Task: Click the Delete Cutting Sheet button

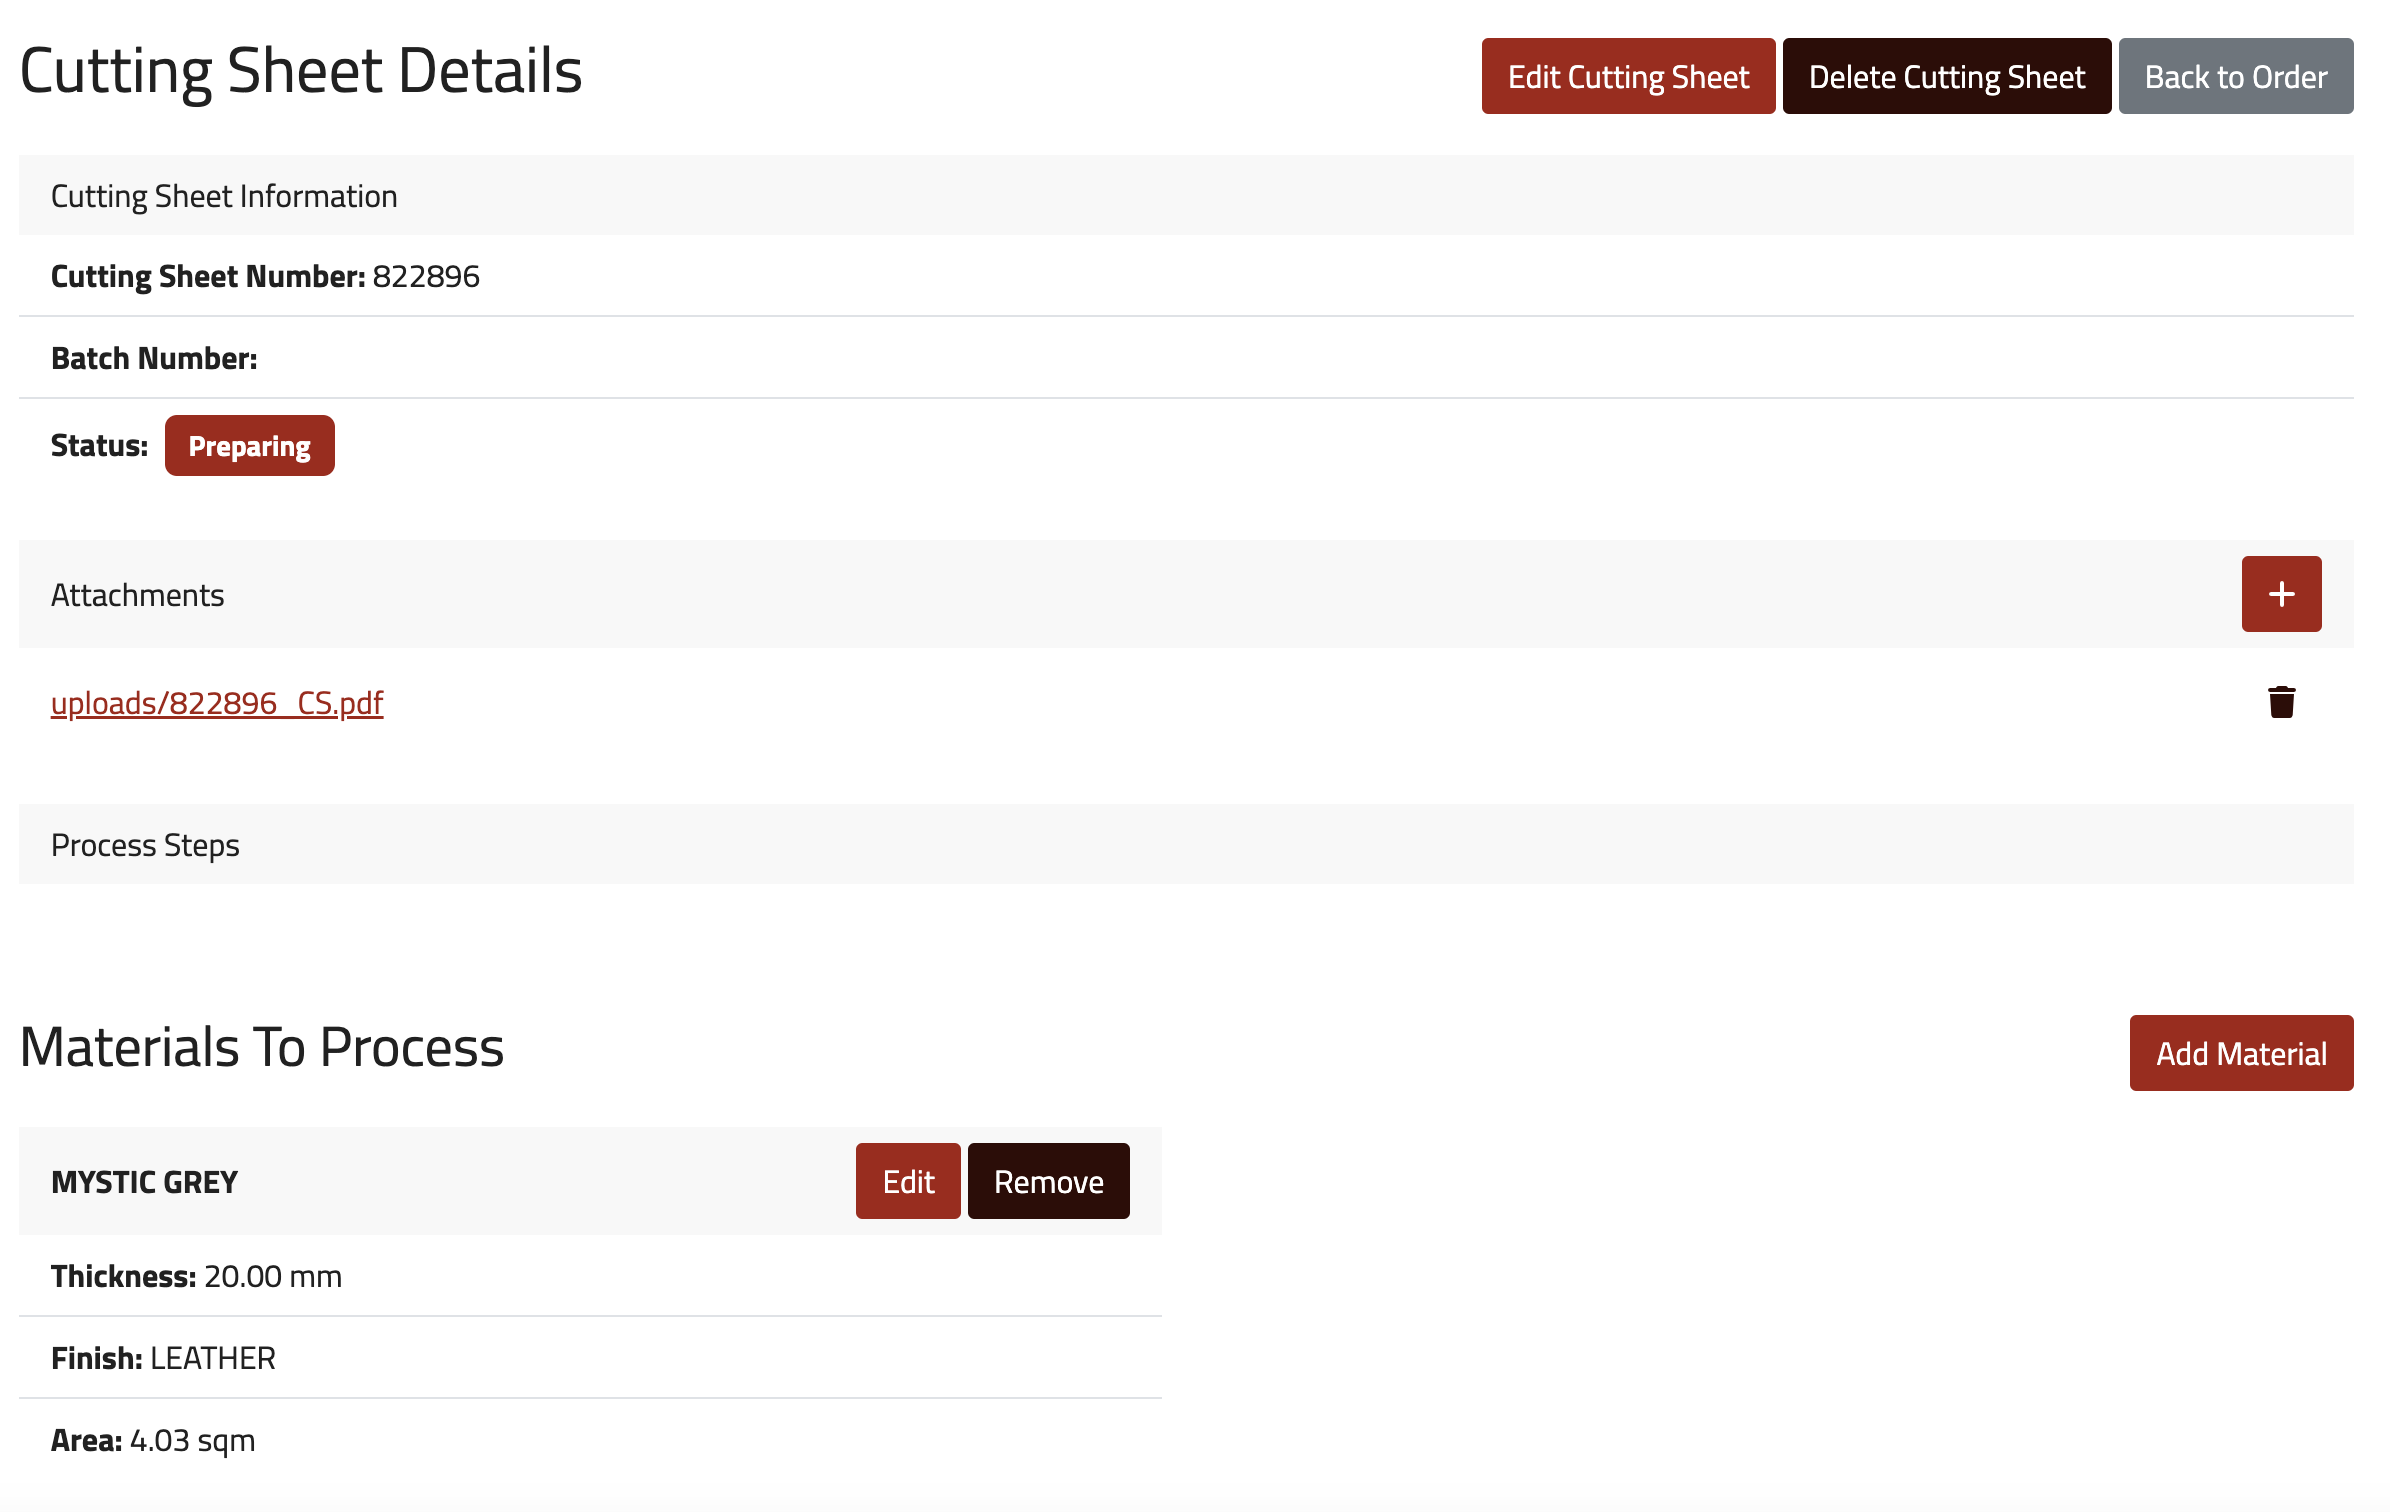Action: pos(1946,75)
